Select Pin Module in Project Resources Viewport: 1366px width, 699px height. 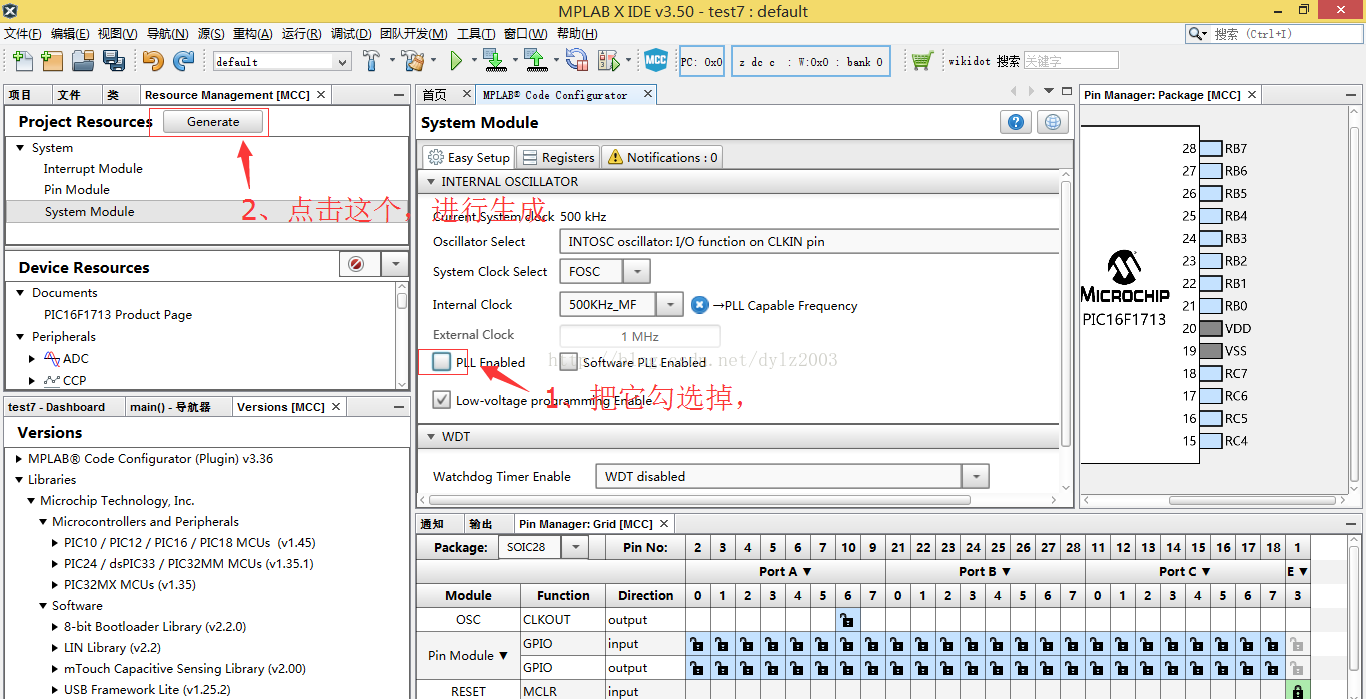tap(77, 190)
